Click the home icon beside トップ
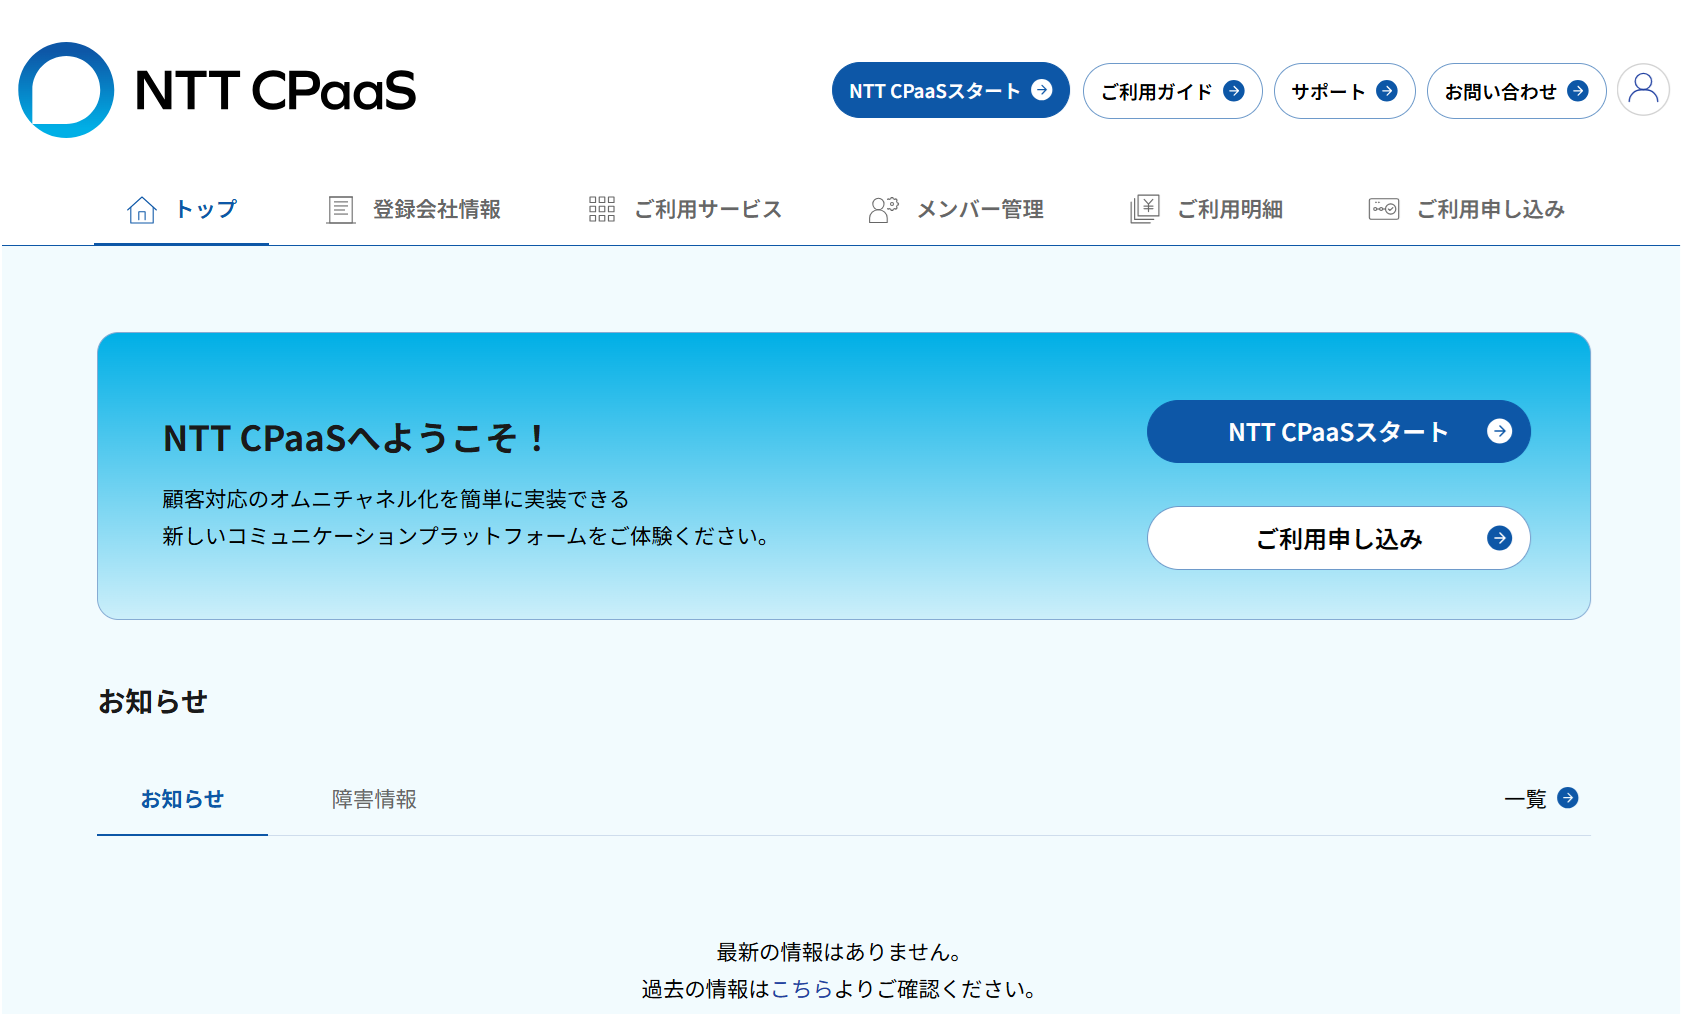 point(142,209)
